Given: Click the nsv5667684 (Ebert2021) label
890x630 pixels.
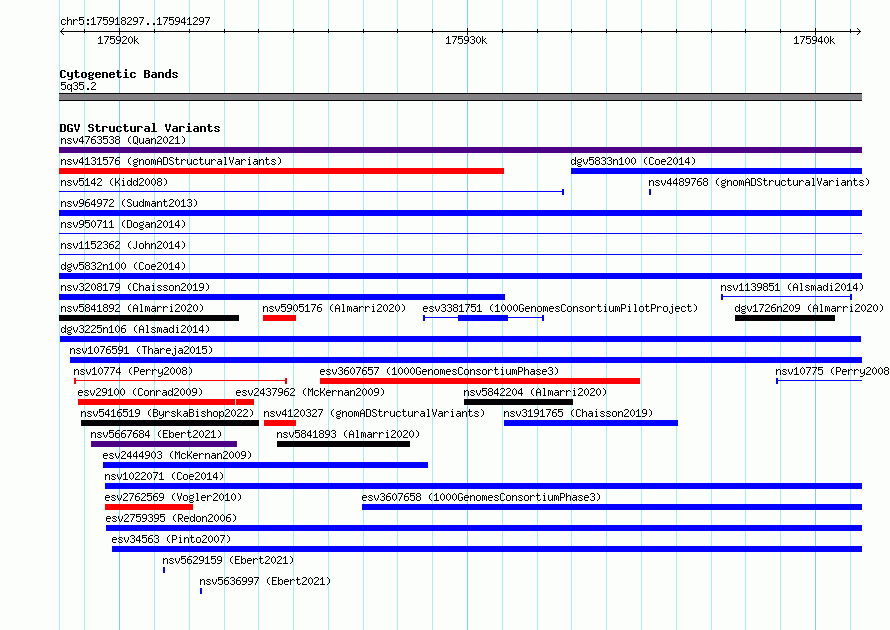Looking at the screenshot, I should [x=156, y=434].
